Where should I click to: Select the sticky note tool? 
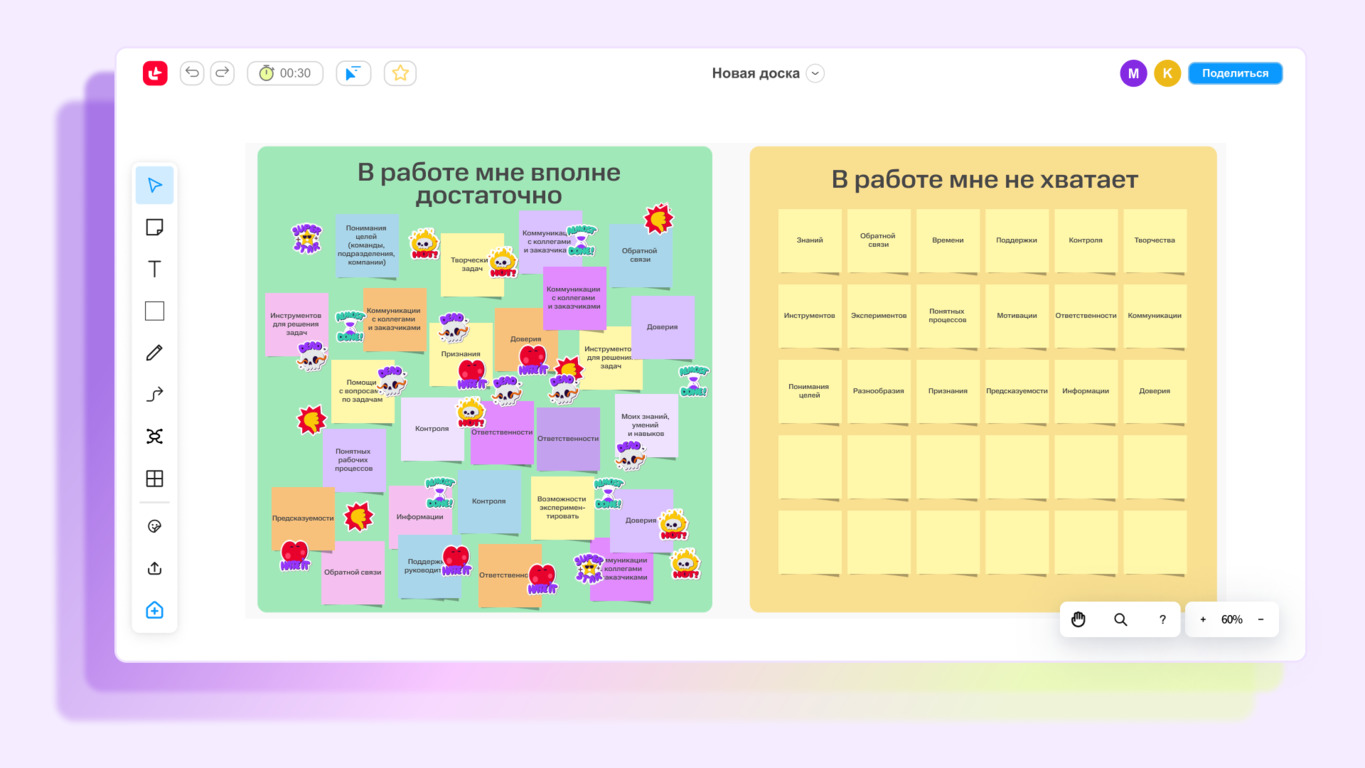tap(154, 228)
